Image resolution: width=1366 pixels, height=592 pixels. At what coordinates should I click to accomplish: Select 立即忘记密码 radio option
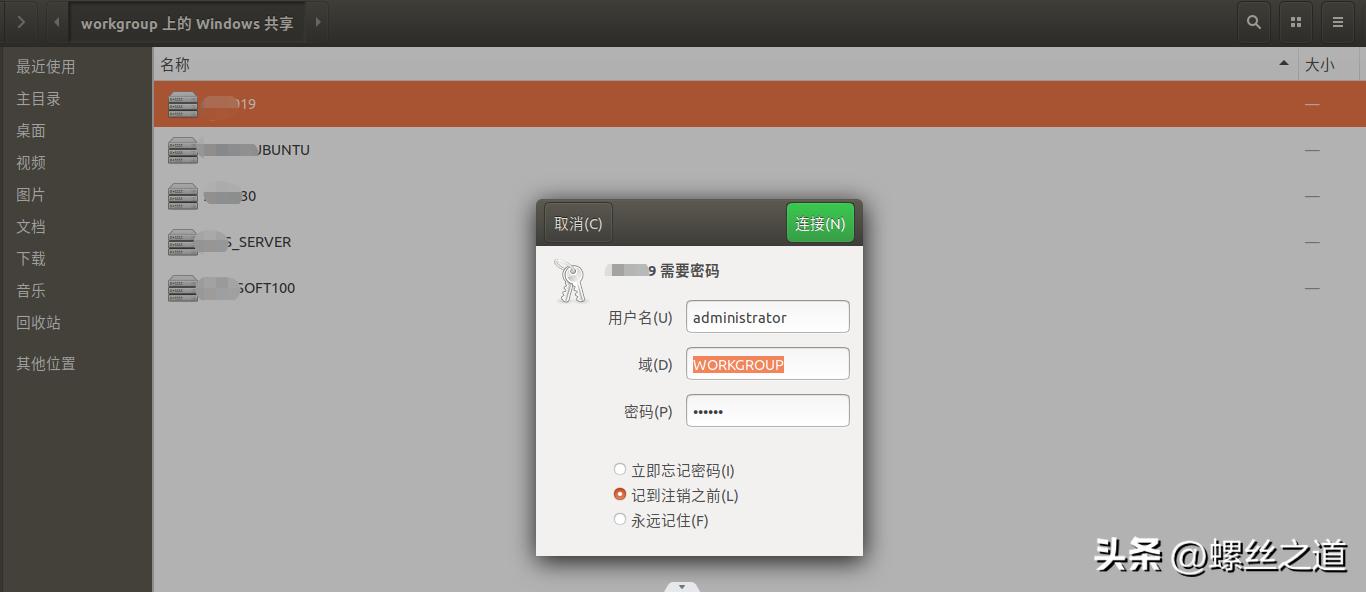[x=620, y=469]
